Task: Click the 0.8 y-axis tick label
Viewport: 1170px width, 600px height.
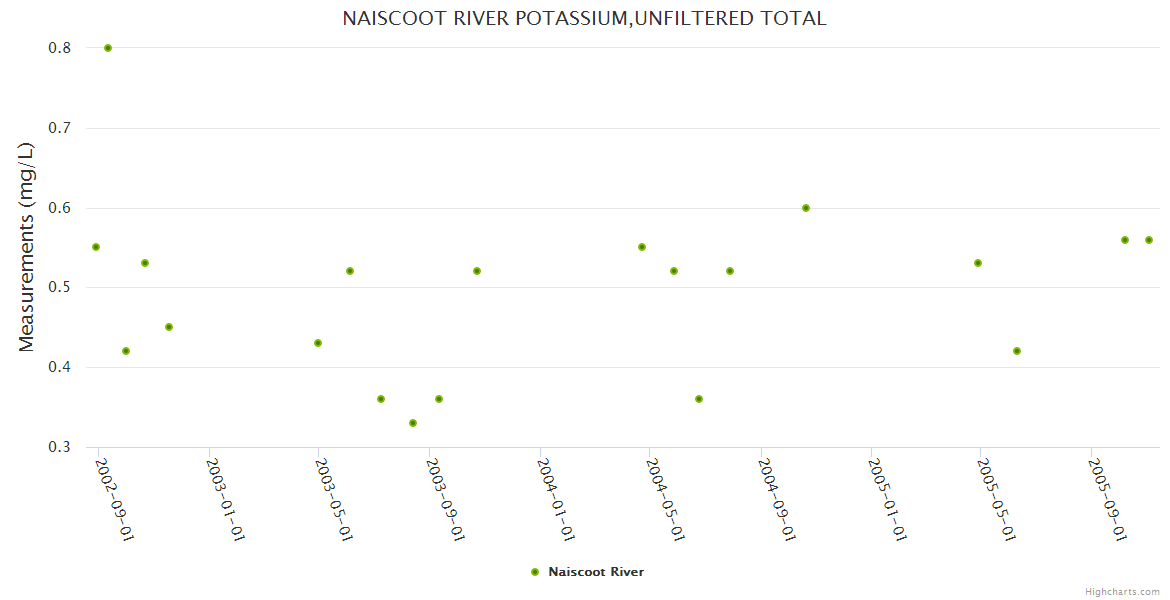Action: coord(59,48)
